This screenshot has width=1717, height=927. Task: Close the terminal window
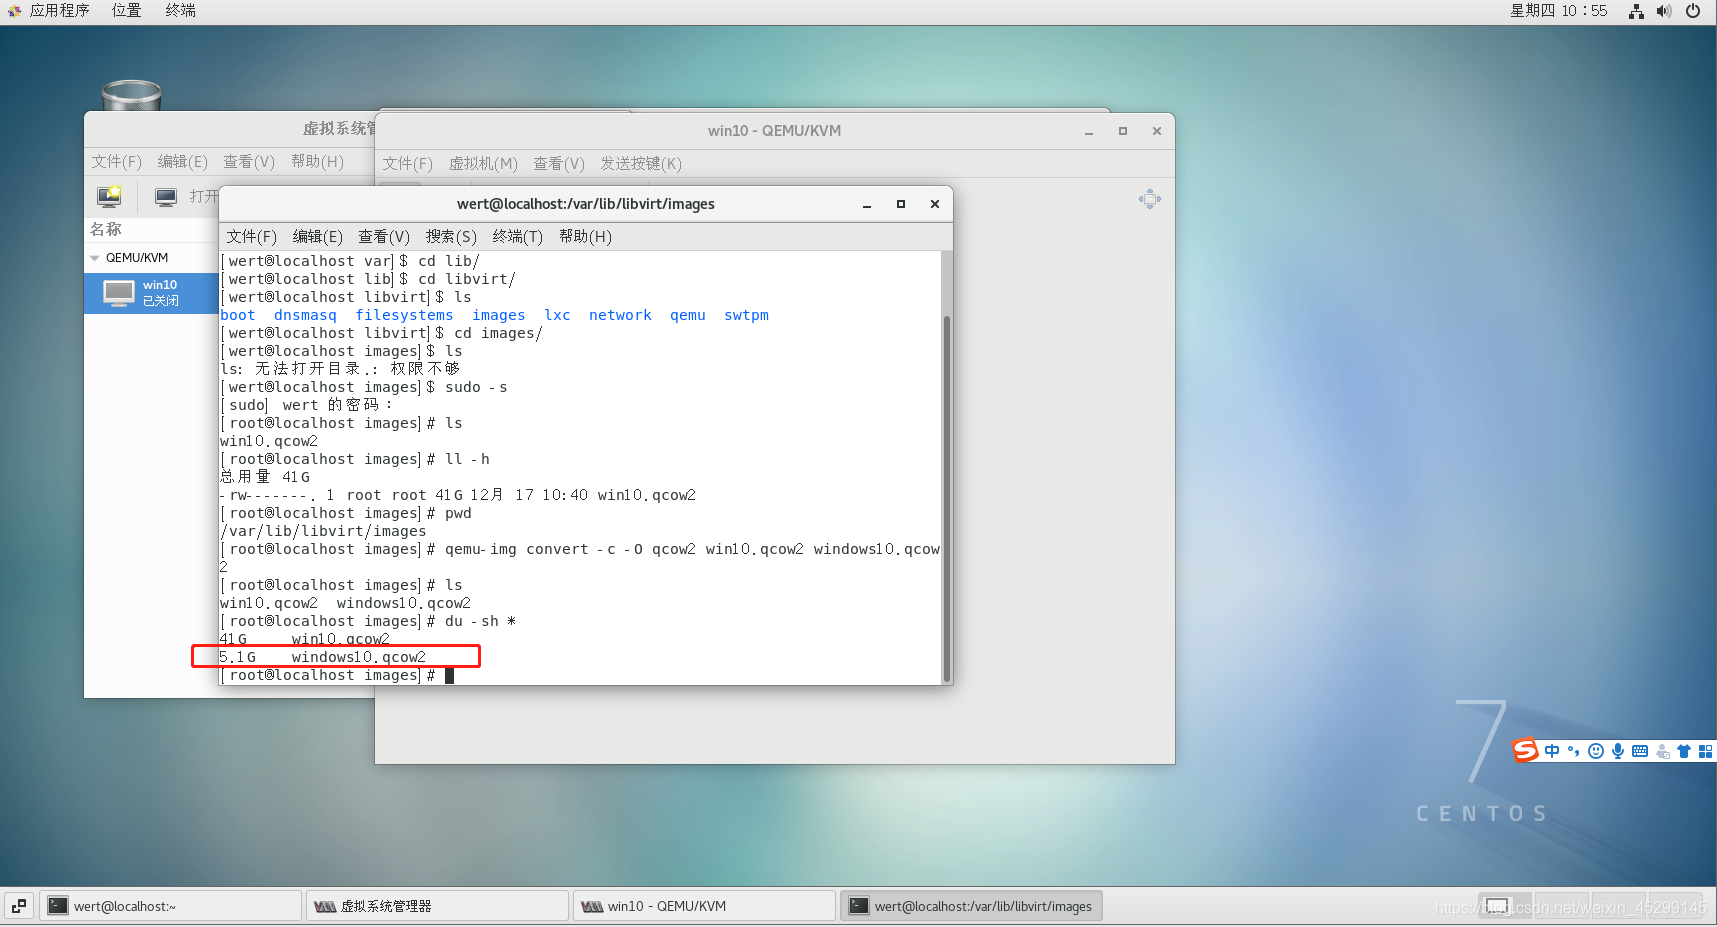tap(935, 204)
